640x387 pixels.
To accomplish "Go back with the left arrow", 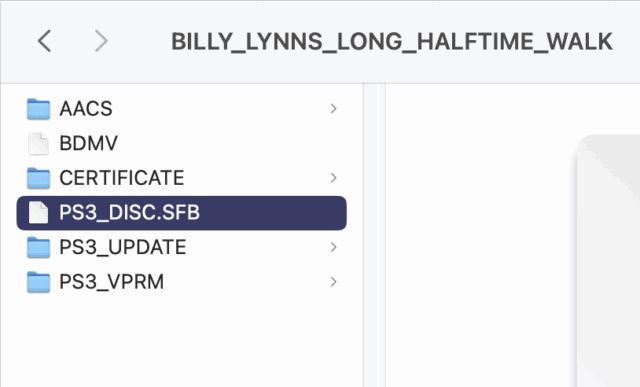I will (x=44, y=41).
